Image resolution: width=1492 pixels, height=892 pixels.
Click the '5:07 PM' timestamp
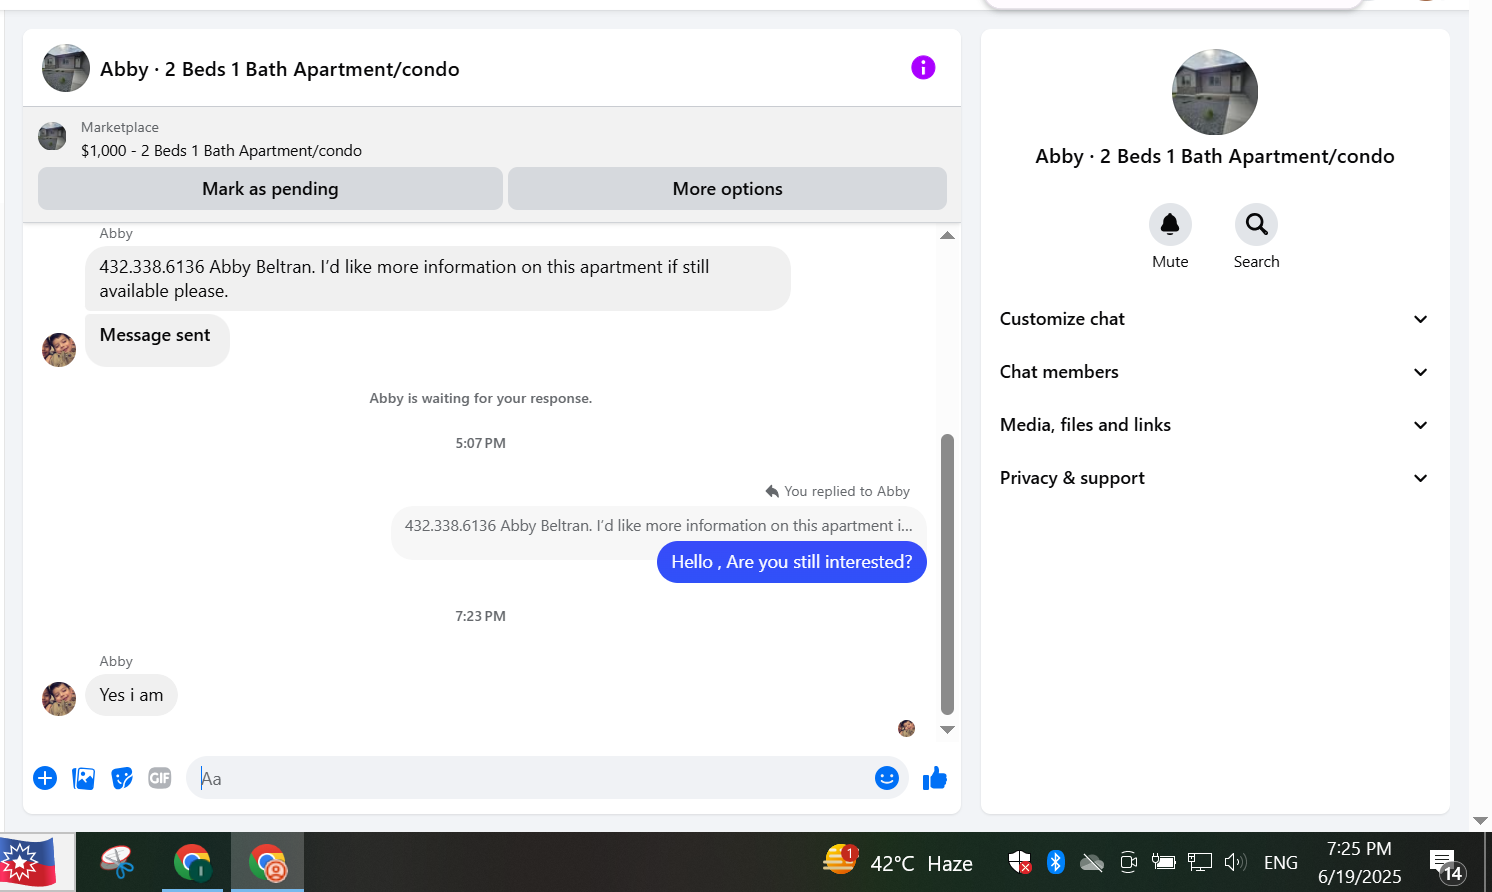[481, 443]
